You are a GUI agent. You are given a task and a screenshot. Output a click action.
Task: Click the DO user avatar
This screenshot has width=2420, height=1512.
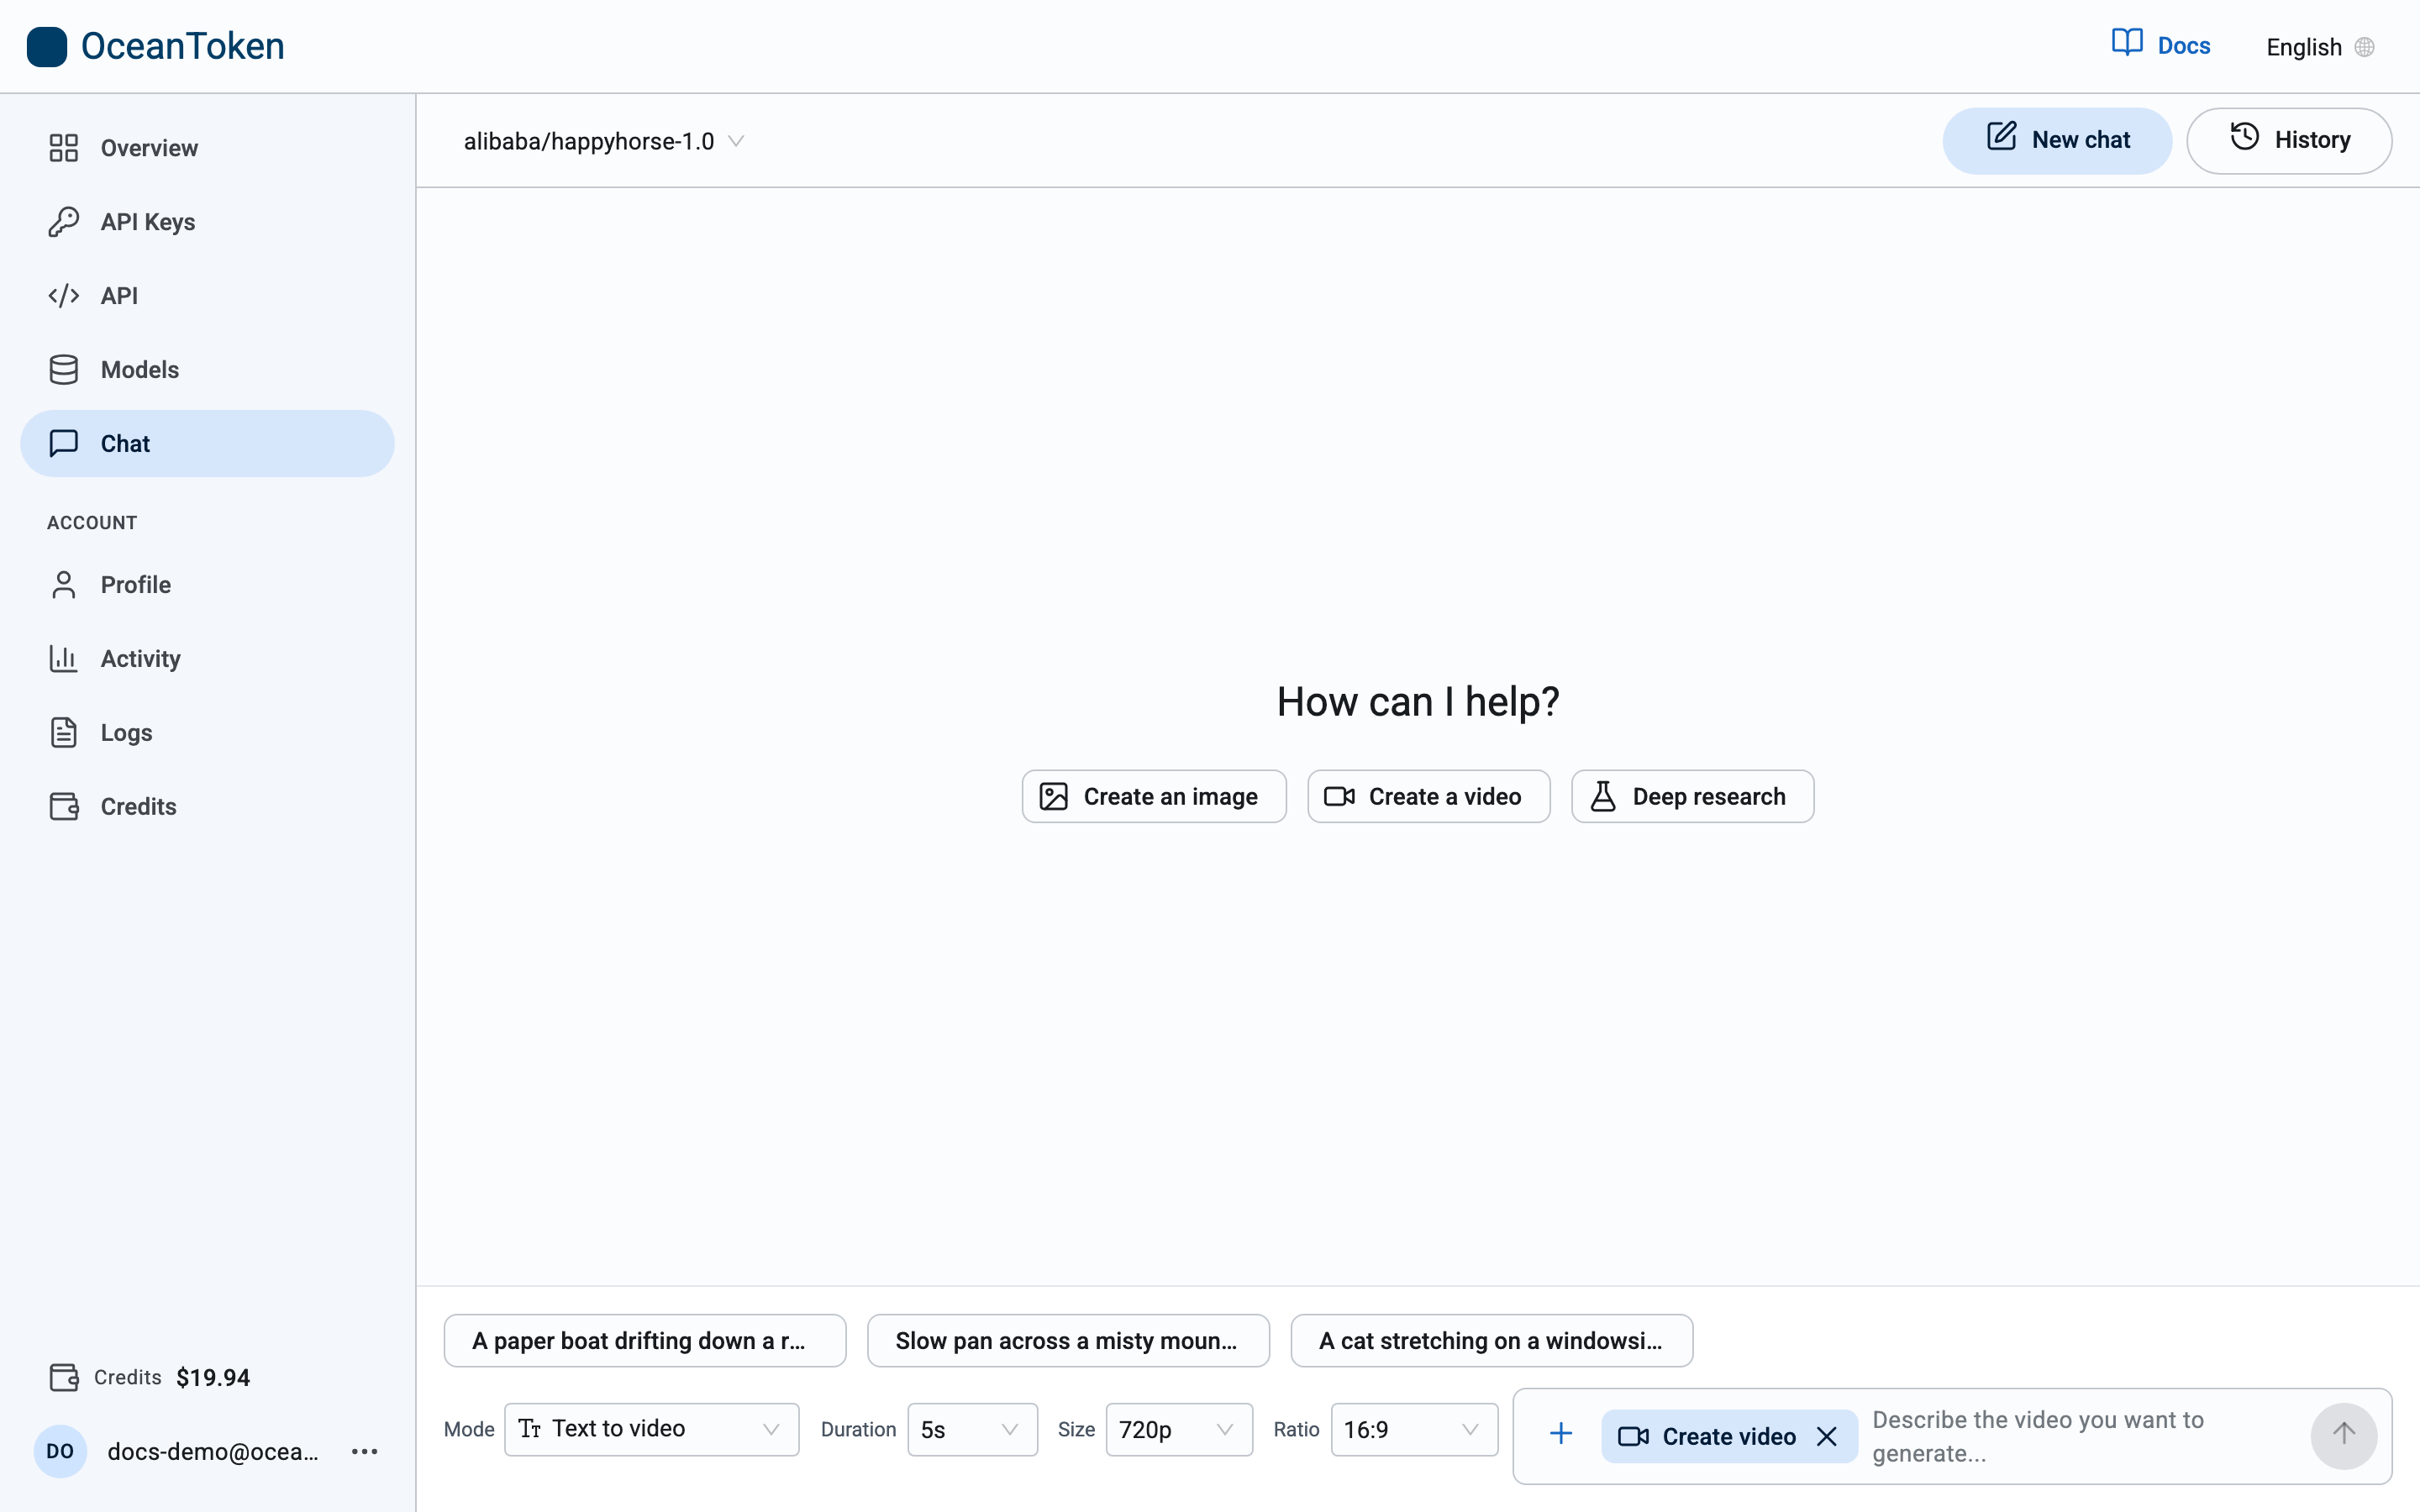60,1451
